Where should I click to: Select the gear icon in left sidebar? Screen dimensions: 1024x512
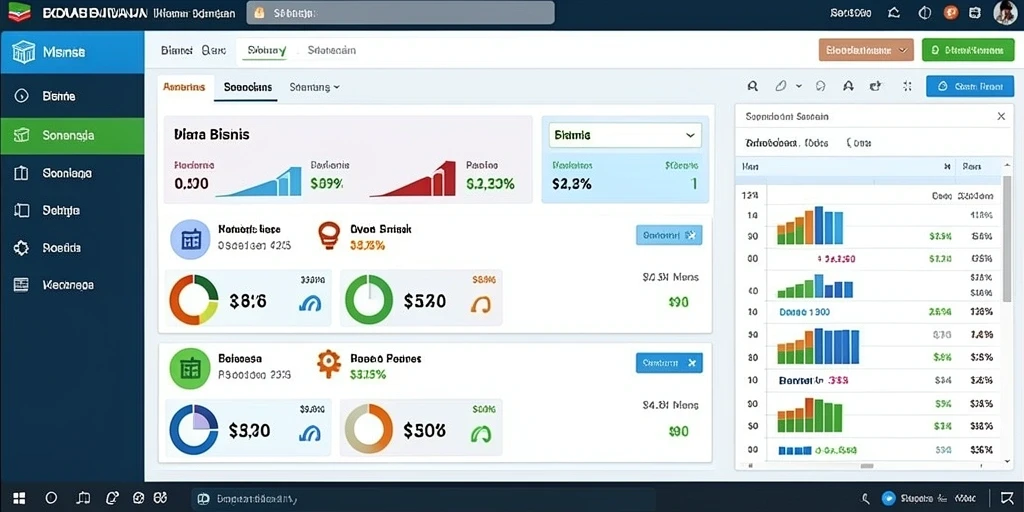point(22,248)
